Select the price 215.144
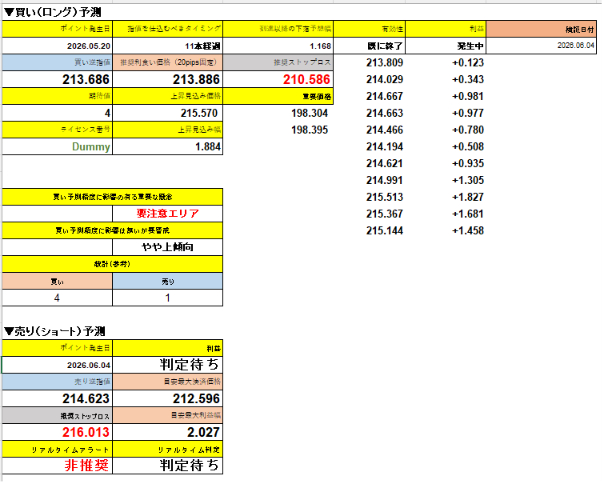Screen dimensions: 602x482 point(384,230)
